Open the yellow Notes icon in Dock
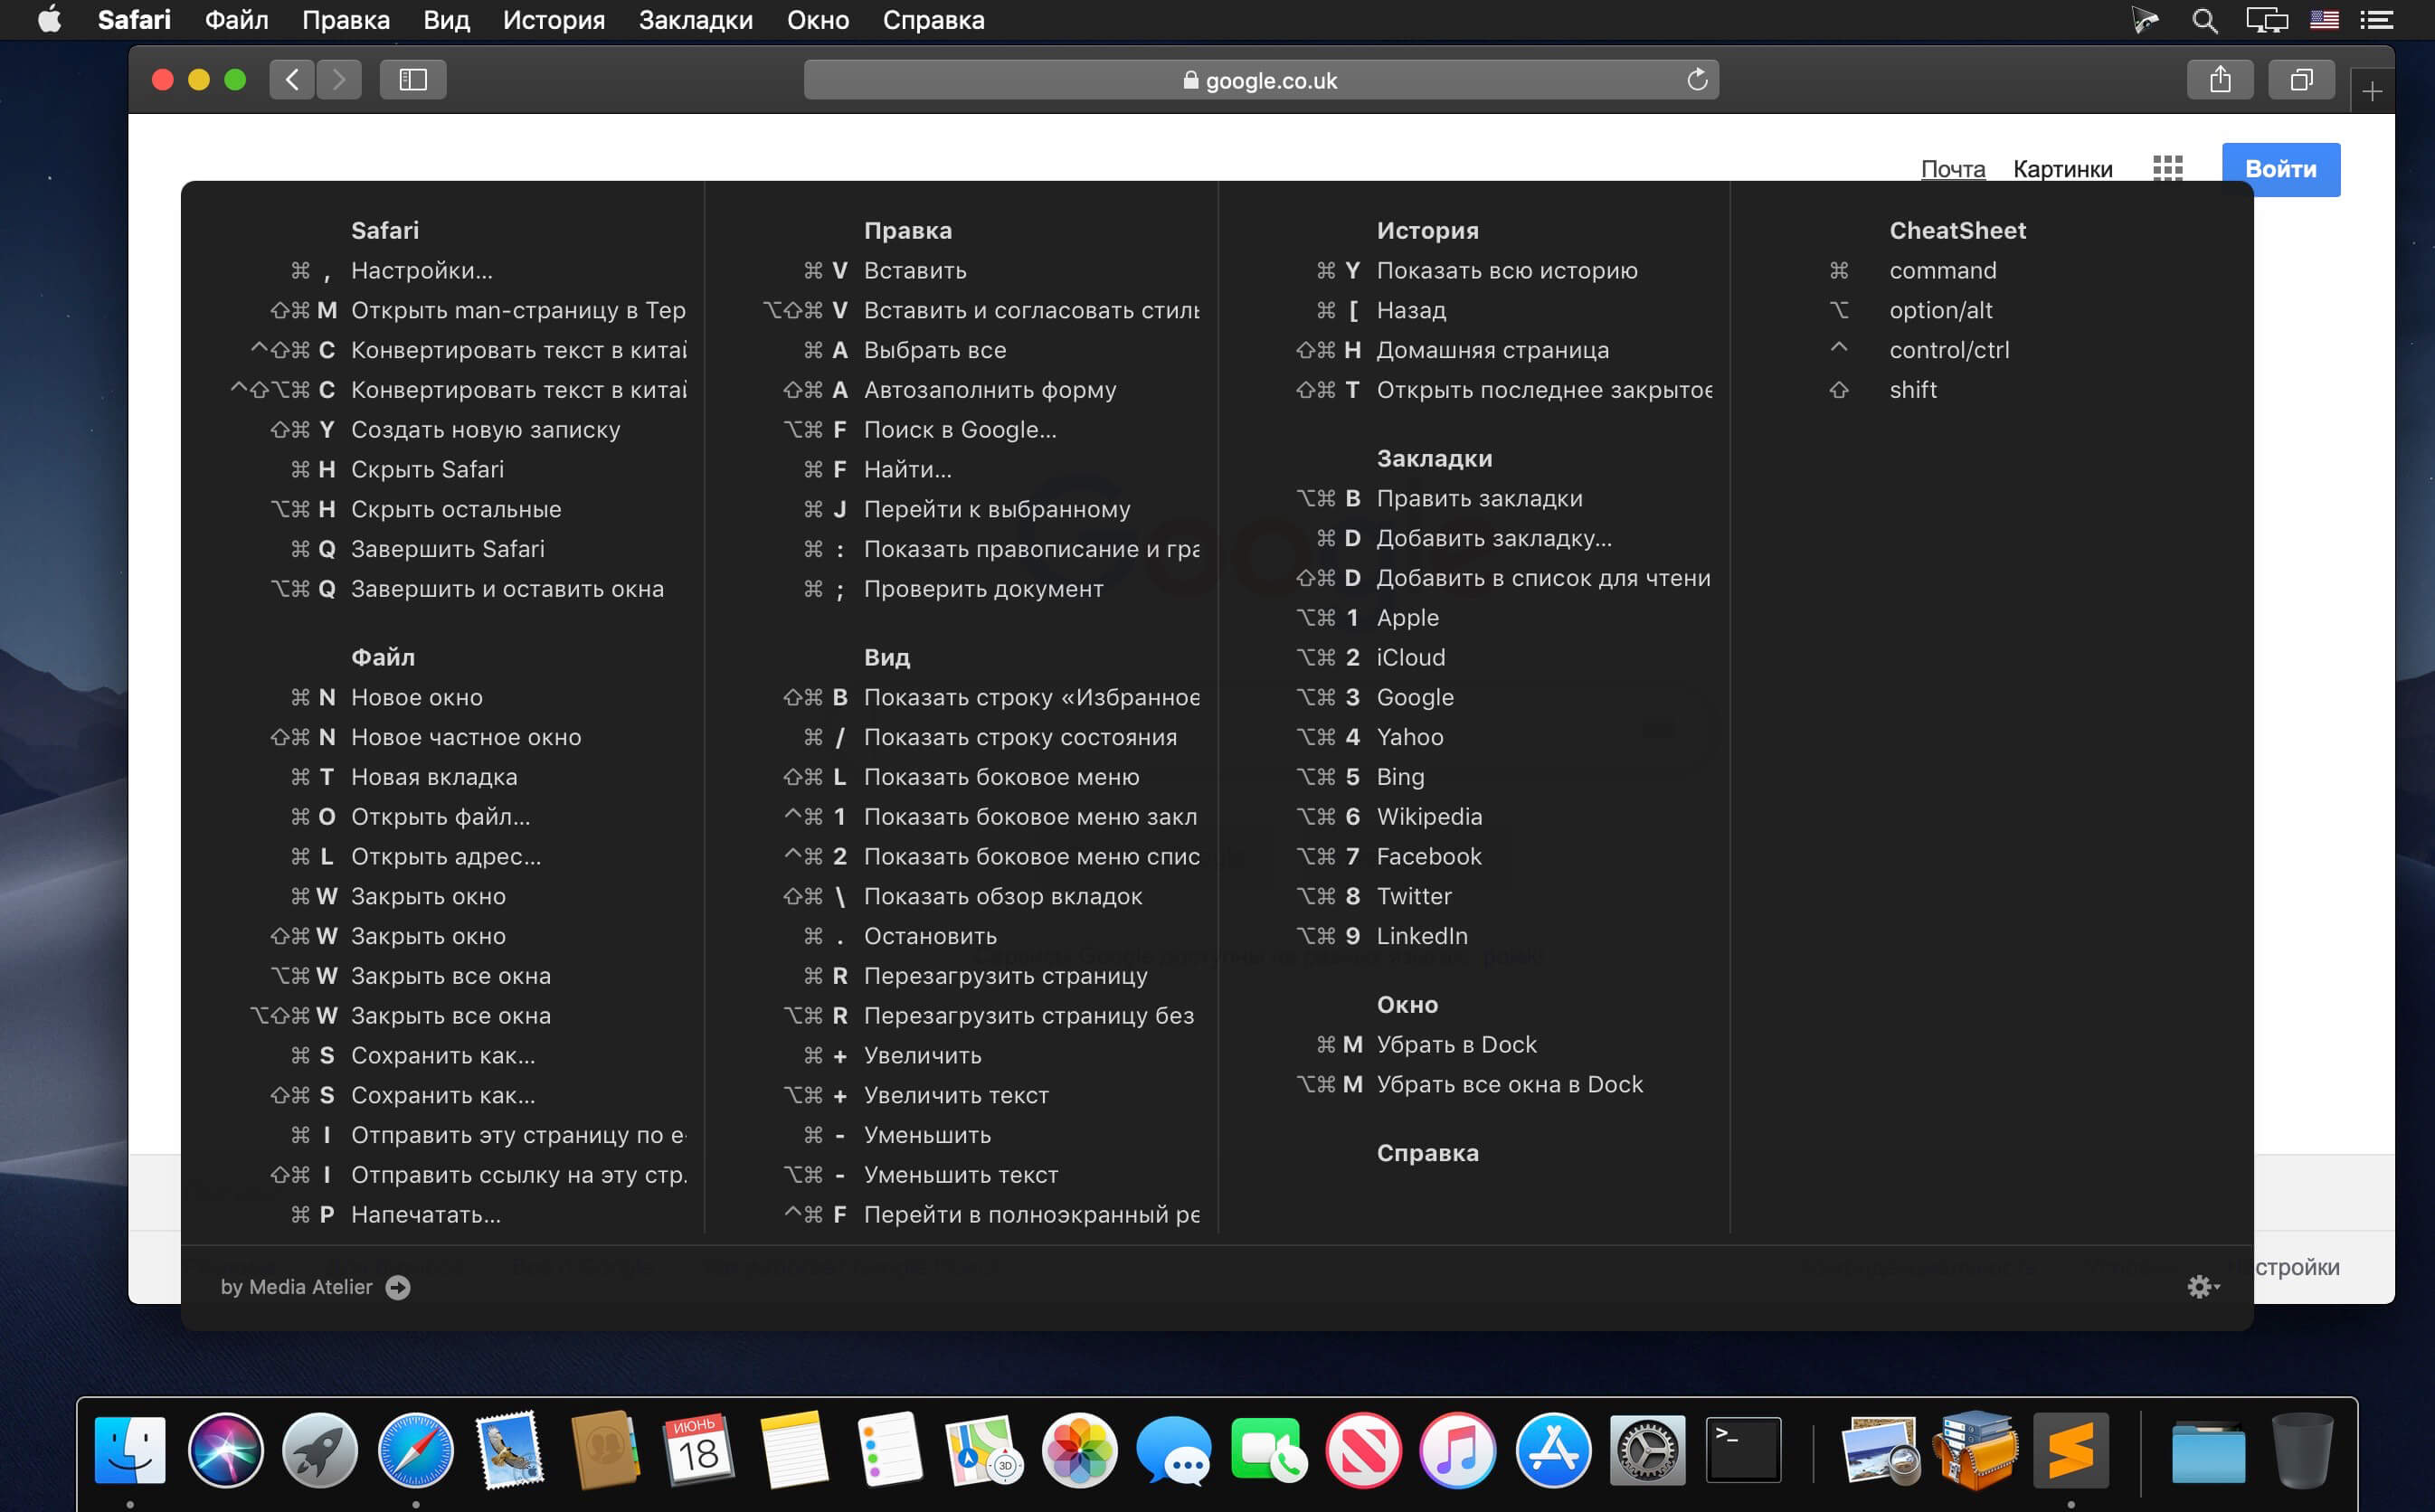Screen dimensions: 2435x1512 (794, 1450)
